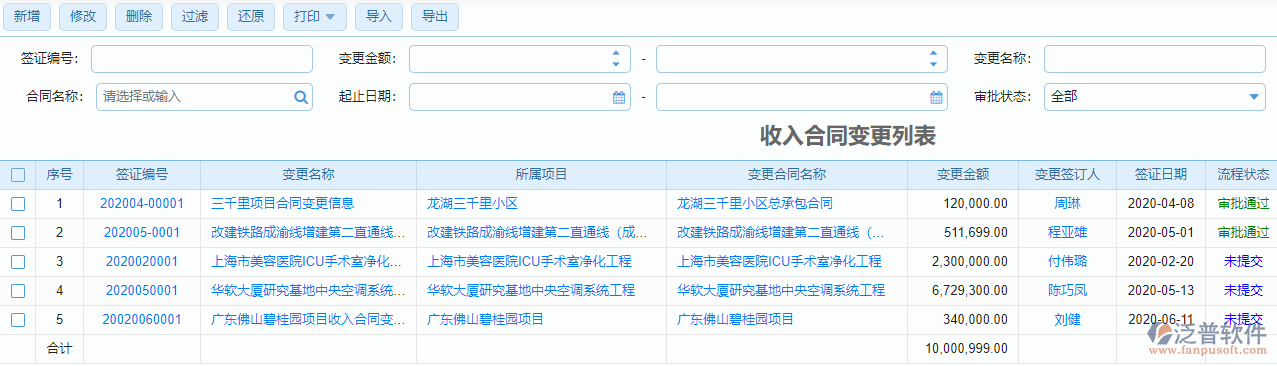Focus the 签证编号 input field
The width and height of the screenshot is (1277, 366).
pyautogui.click(x=202, y=59)
